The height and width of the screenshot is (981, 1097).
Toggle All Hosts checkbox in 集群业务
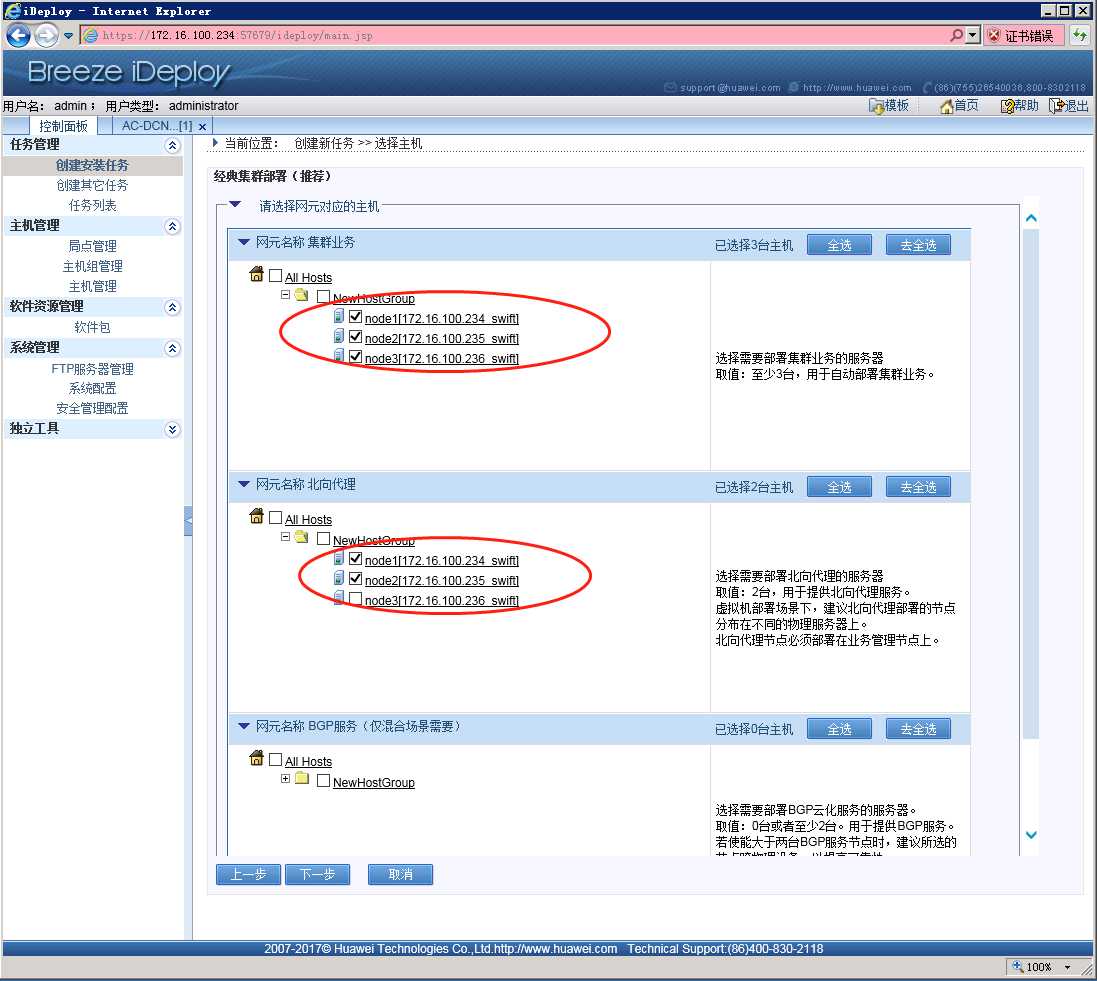(x=276, y=276)
